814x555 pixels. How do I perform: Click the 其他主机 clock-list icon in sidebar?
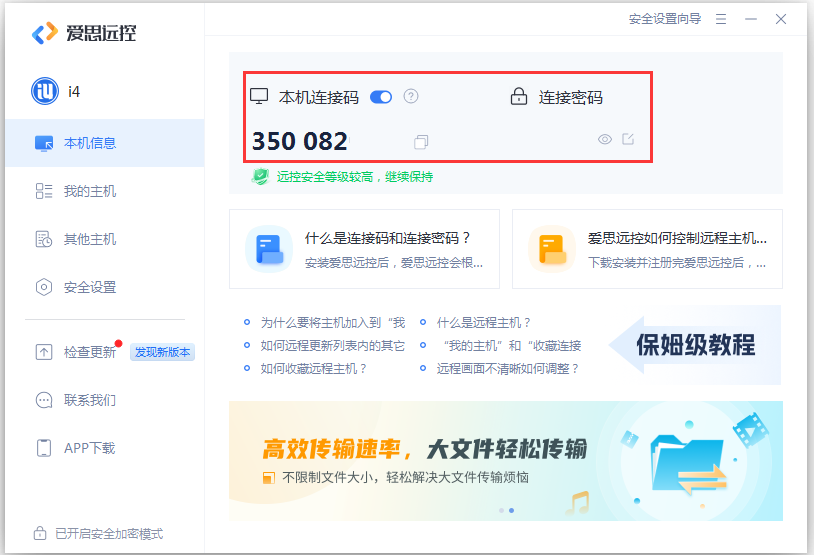click(x=44, y=239)
